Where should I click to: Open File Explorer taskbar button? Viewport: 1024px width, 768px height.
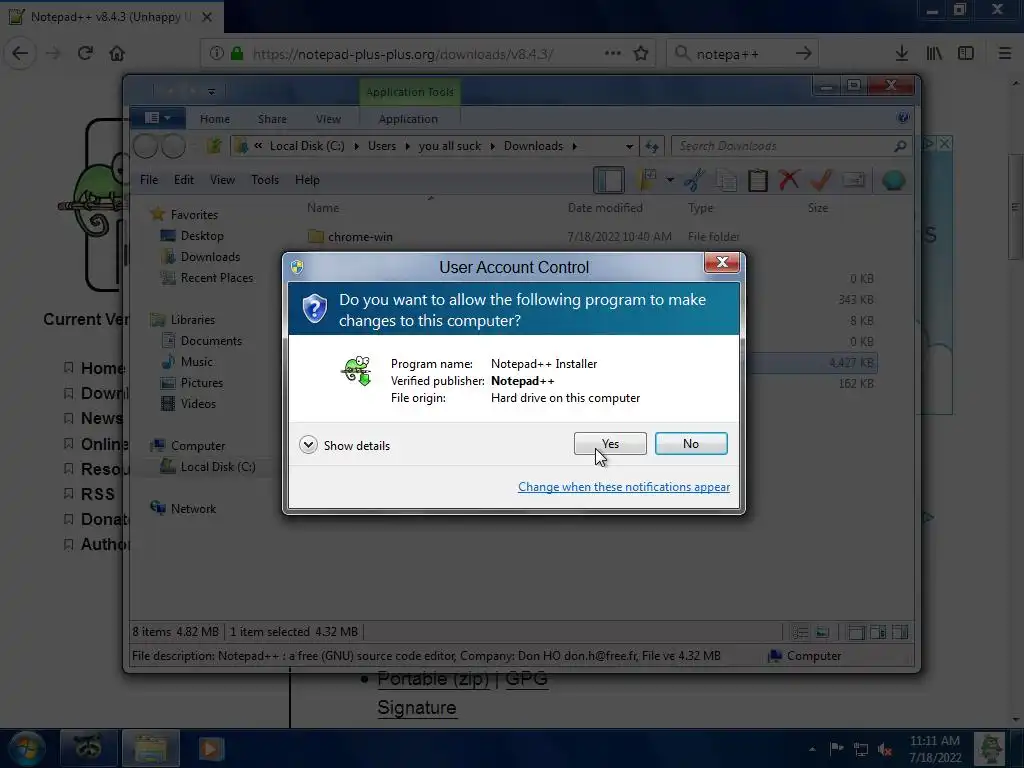[151, 748]
